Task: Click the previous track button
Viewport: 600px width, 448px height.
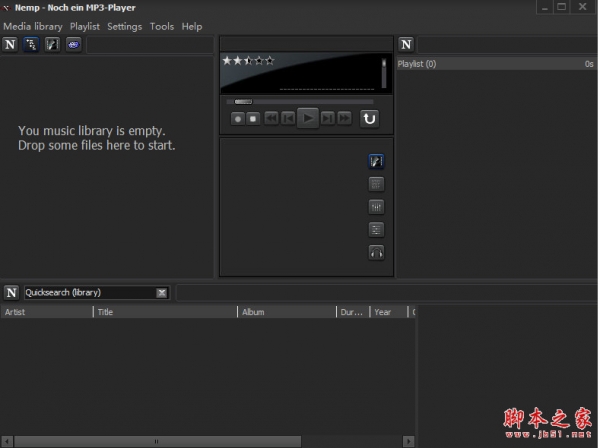Action: click(x=288, y=118)
